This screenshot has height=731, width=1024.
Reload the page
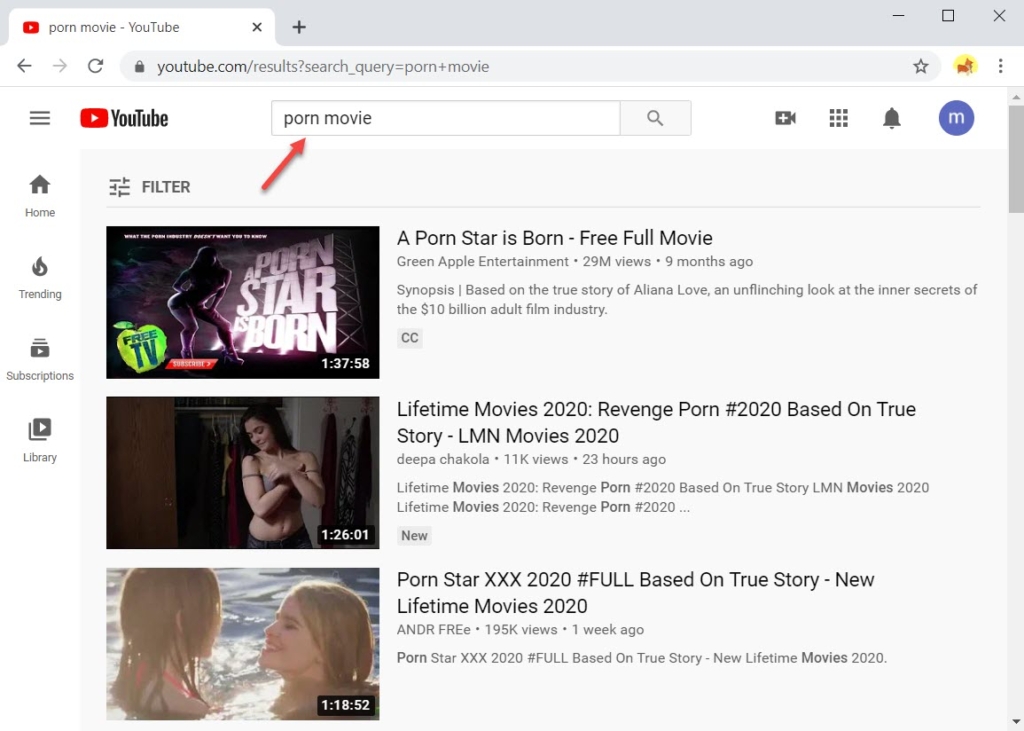pos(95,66)
